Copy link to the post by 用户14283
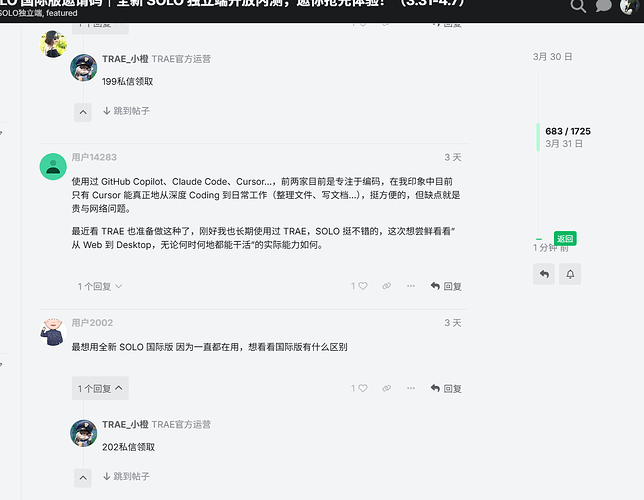Image resolution: width=644 pixels, height=500 pixels. (x=386, y=286)
